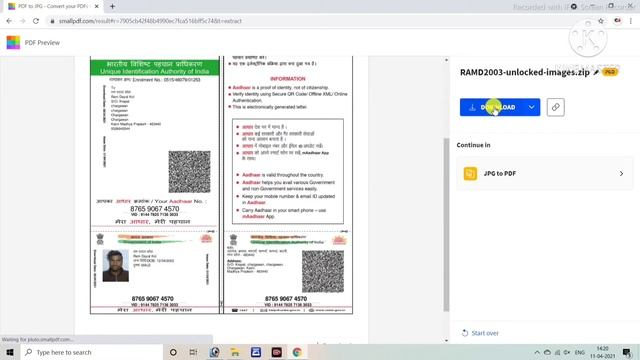Click the PRO badge
The height and width of the screenshot is (360, 640).
pos(610,72)
